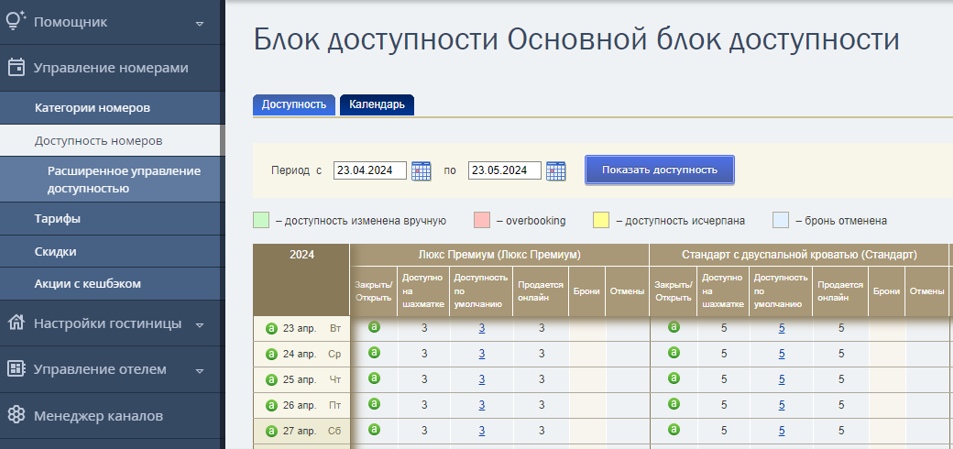Viewport: 953px width, 449px height.
Task: Click the Управление отелем grid icon
Action: [16, 369]
